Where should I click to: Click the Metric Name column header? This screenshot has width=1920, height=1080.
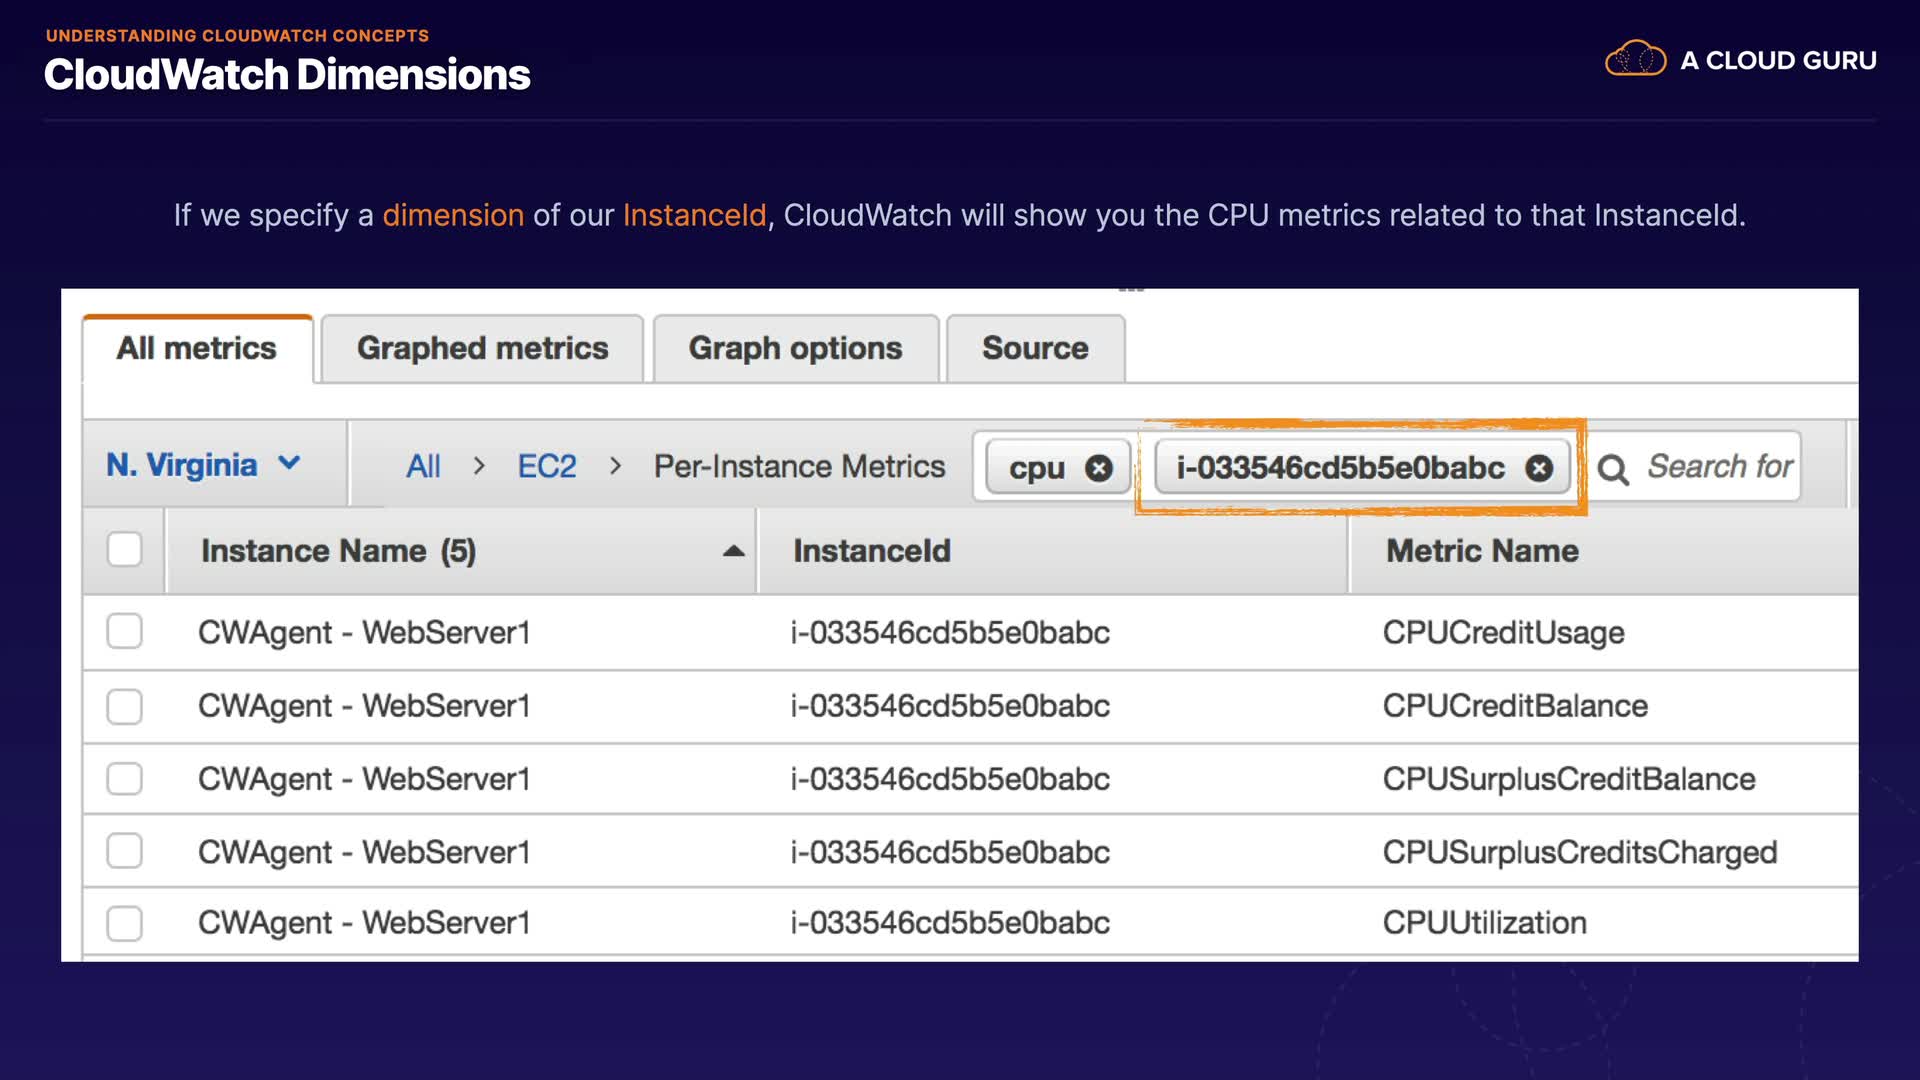(1482, 551)
